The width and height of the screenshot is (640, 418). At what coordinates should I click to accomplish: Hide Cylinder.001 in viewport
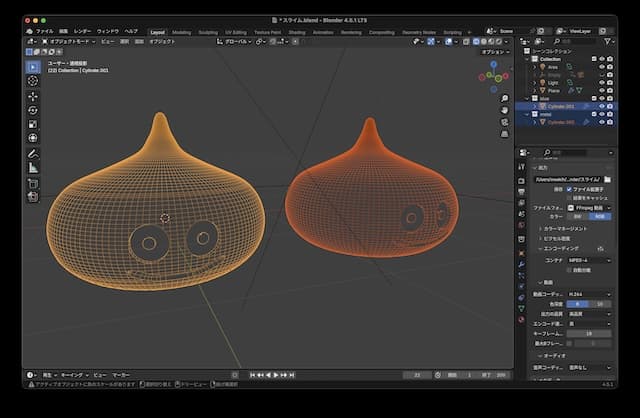(602, 106)
